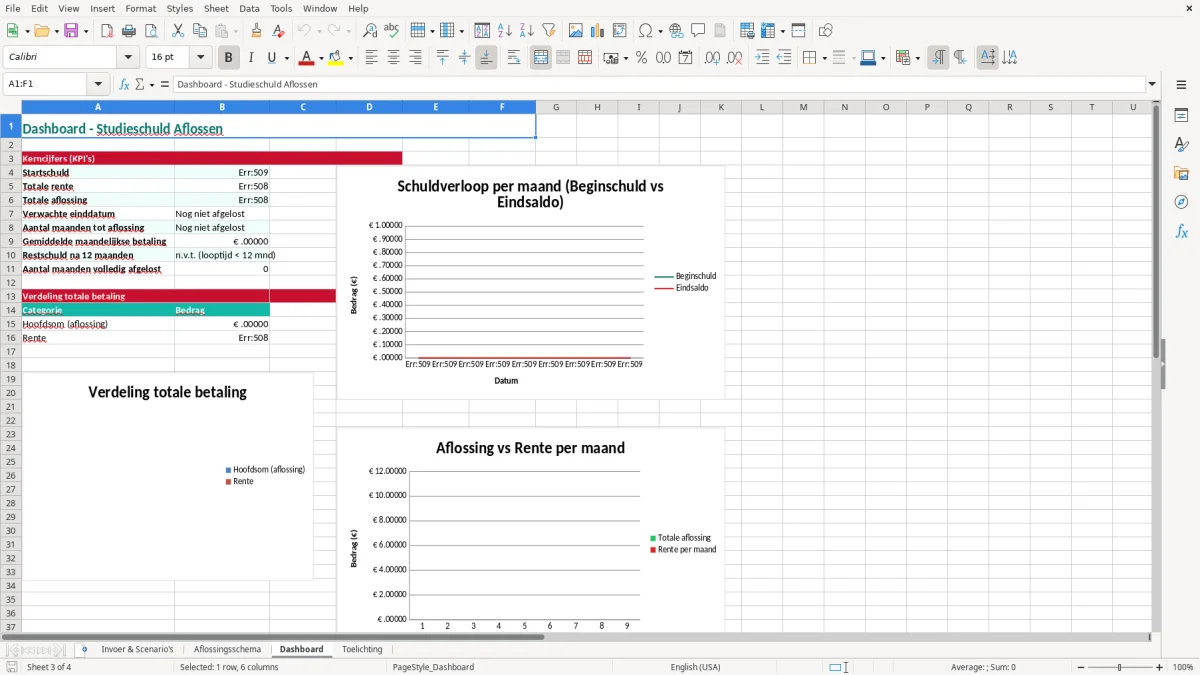
Task: Open the Sidebar Gallery icon
Action: (1181, 173)
